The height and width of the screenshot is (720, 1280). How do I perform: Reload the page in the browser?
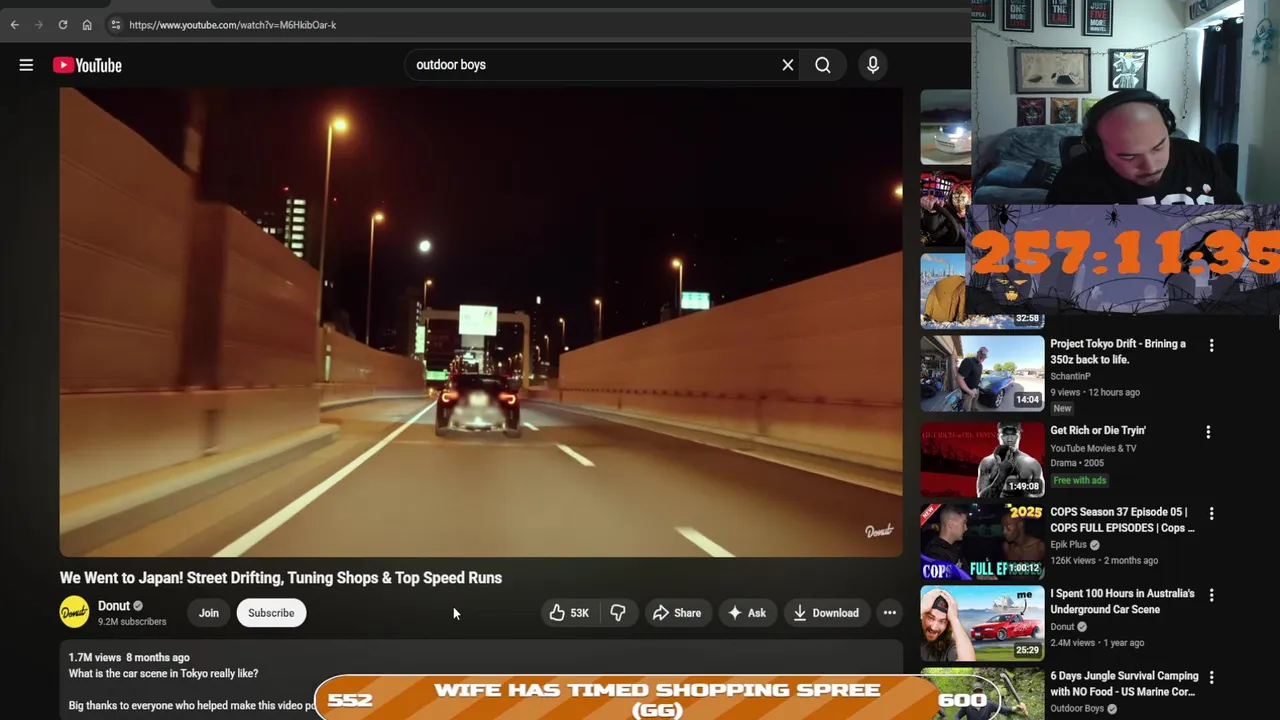coord(62,25)
